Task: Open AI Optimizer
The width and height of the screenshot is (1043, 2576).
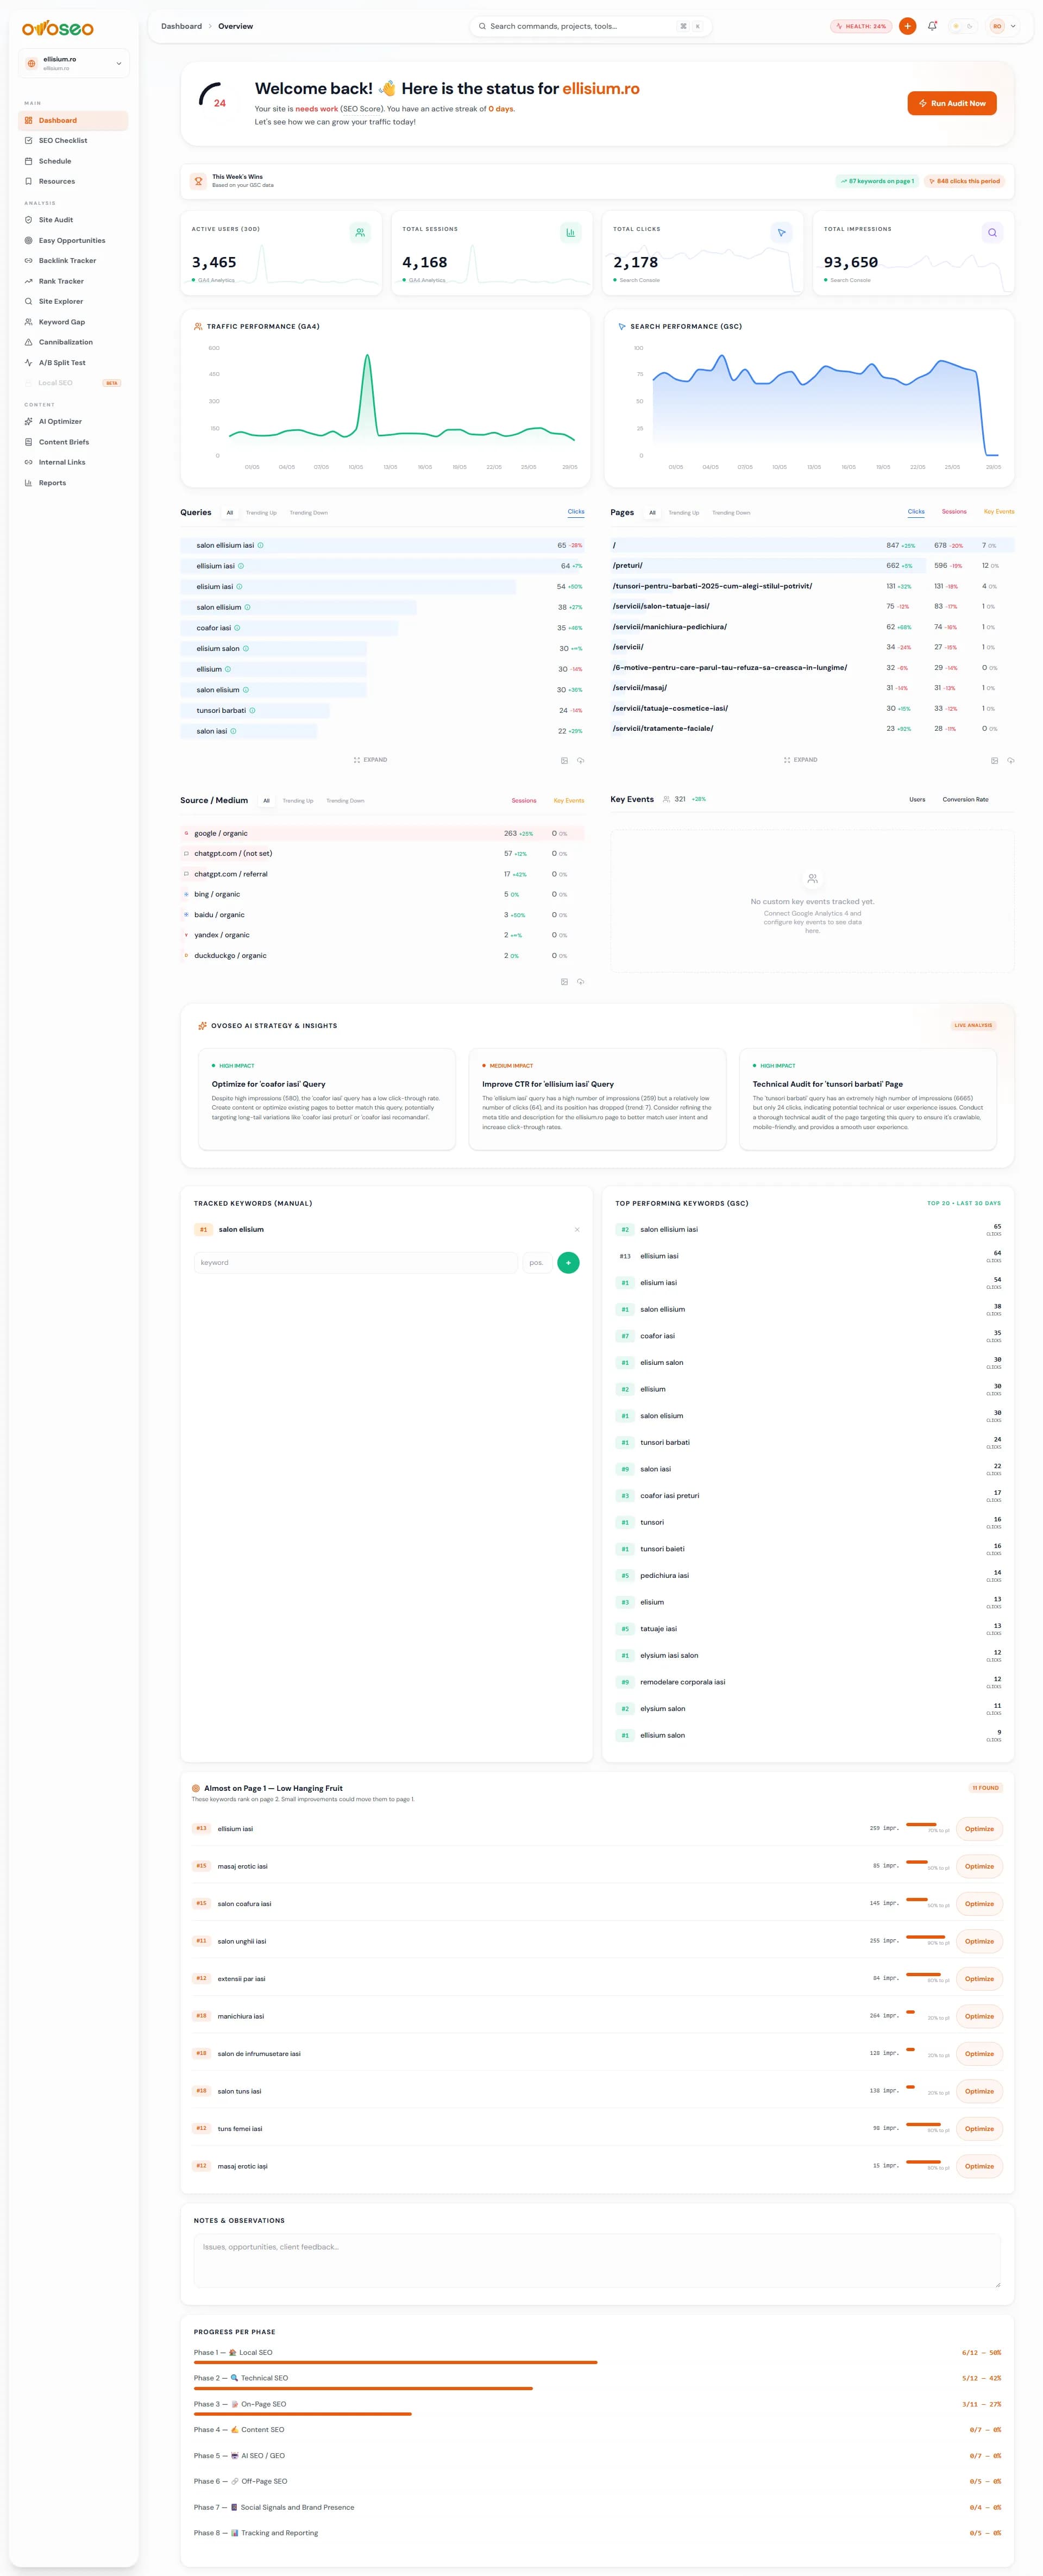Action: click(73, 422)
